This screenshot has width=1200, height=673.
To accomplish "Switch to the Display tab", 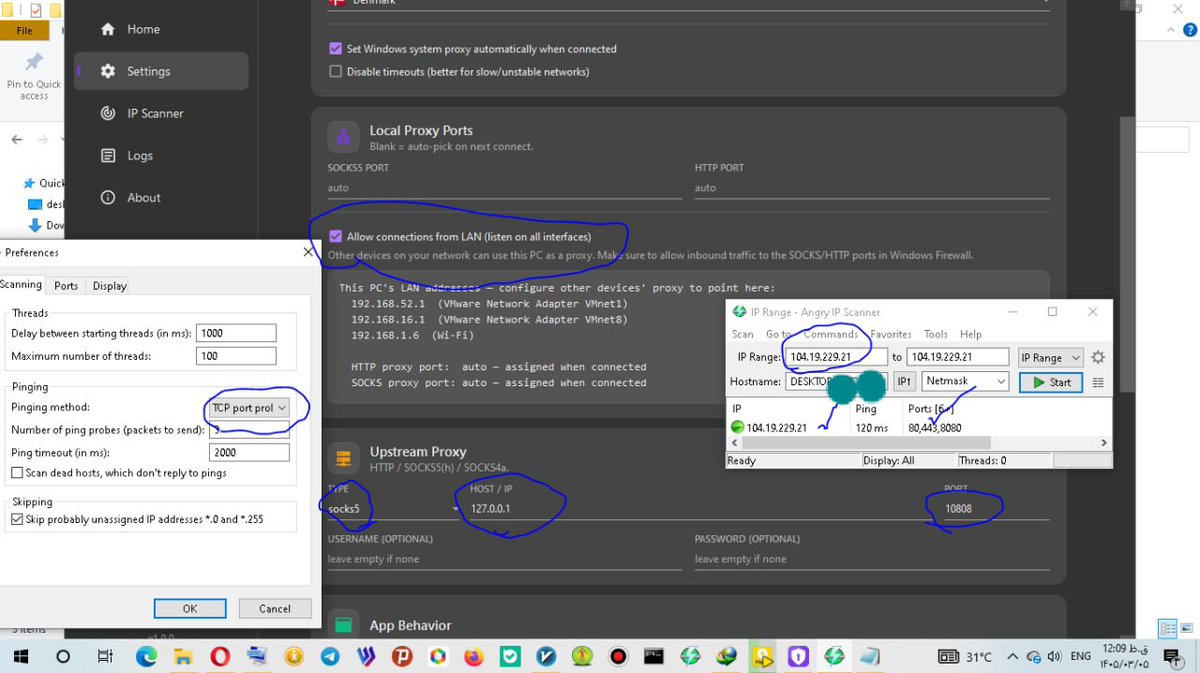I will [110, 286].
